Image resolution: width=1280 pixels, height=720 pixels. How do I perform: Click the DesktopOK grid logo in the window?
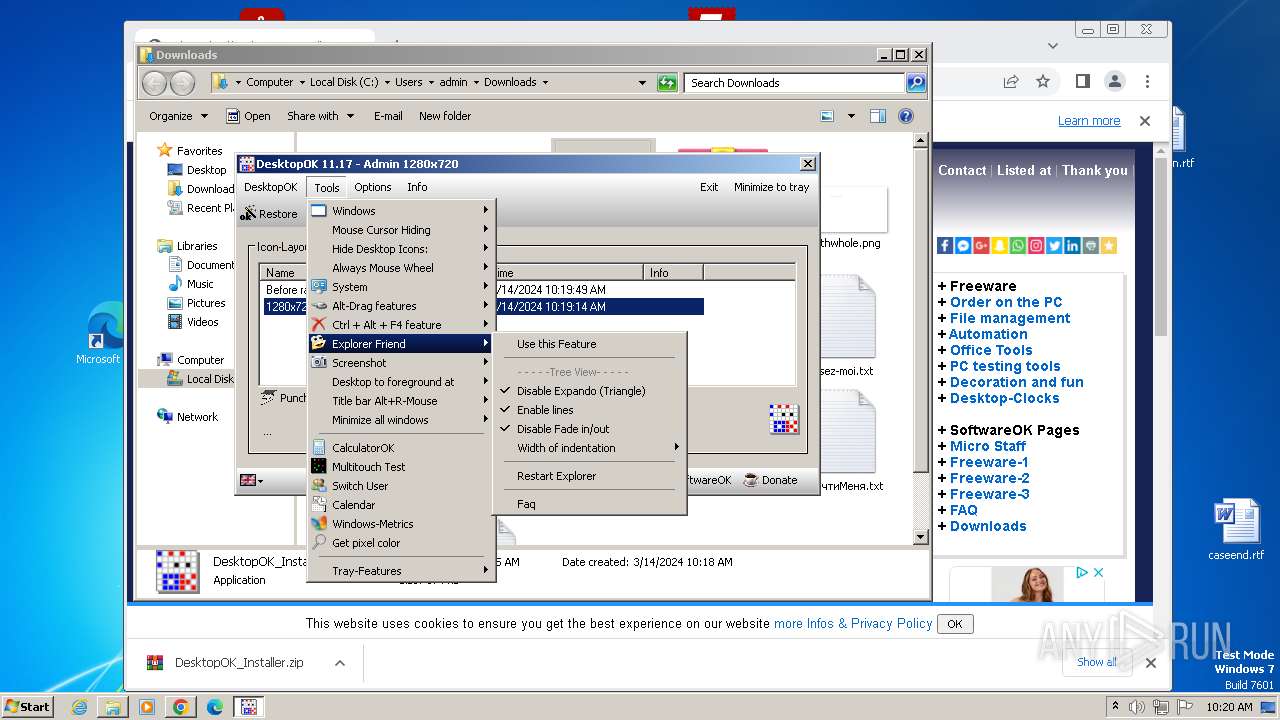(x=784, y=419)
